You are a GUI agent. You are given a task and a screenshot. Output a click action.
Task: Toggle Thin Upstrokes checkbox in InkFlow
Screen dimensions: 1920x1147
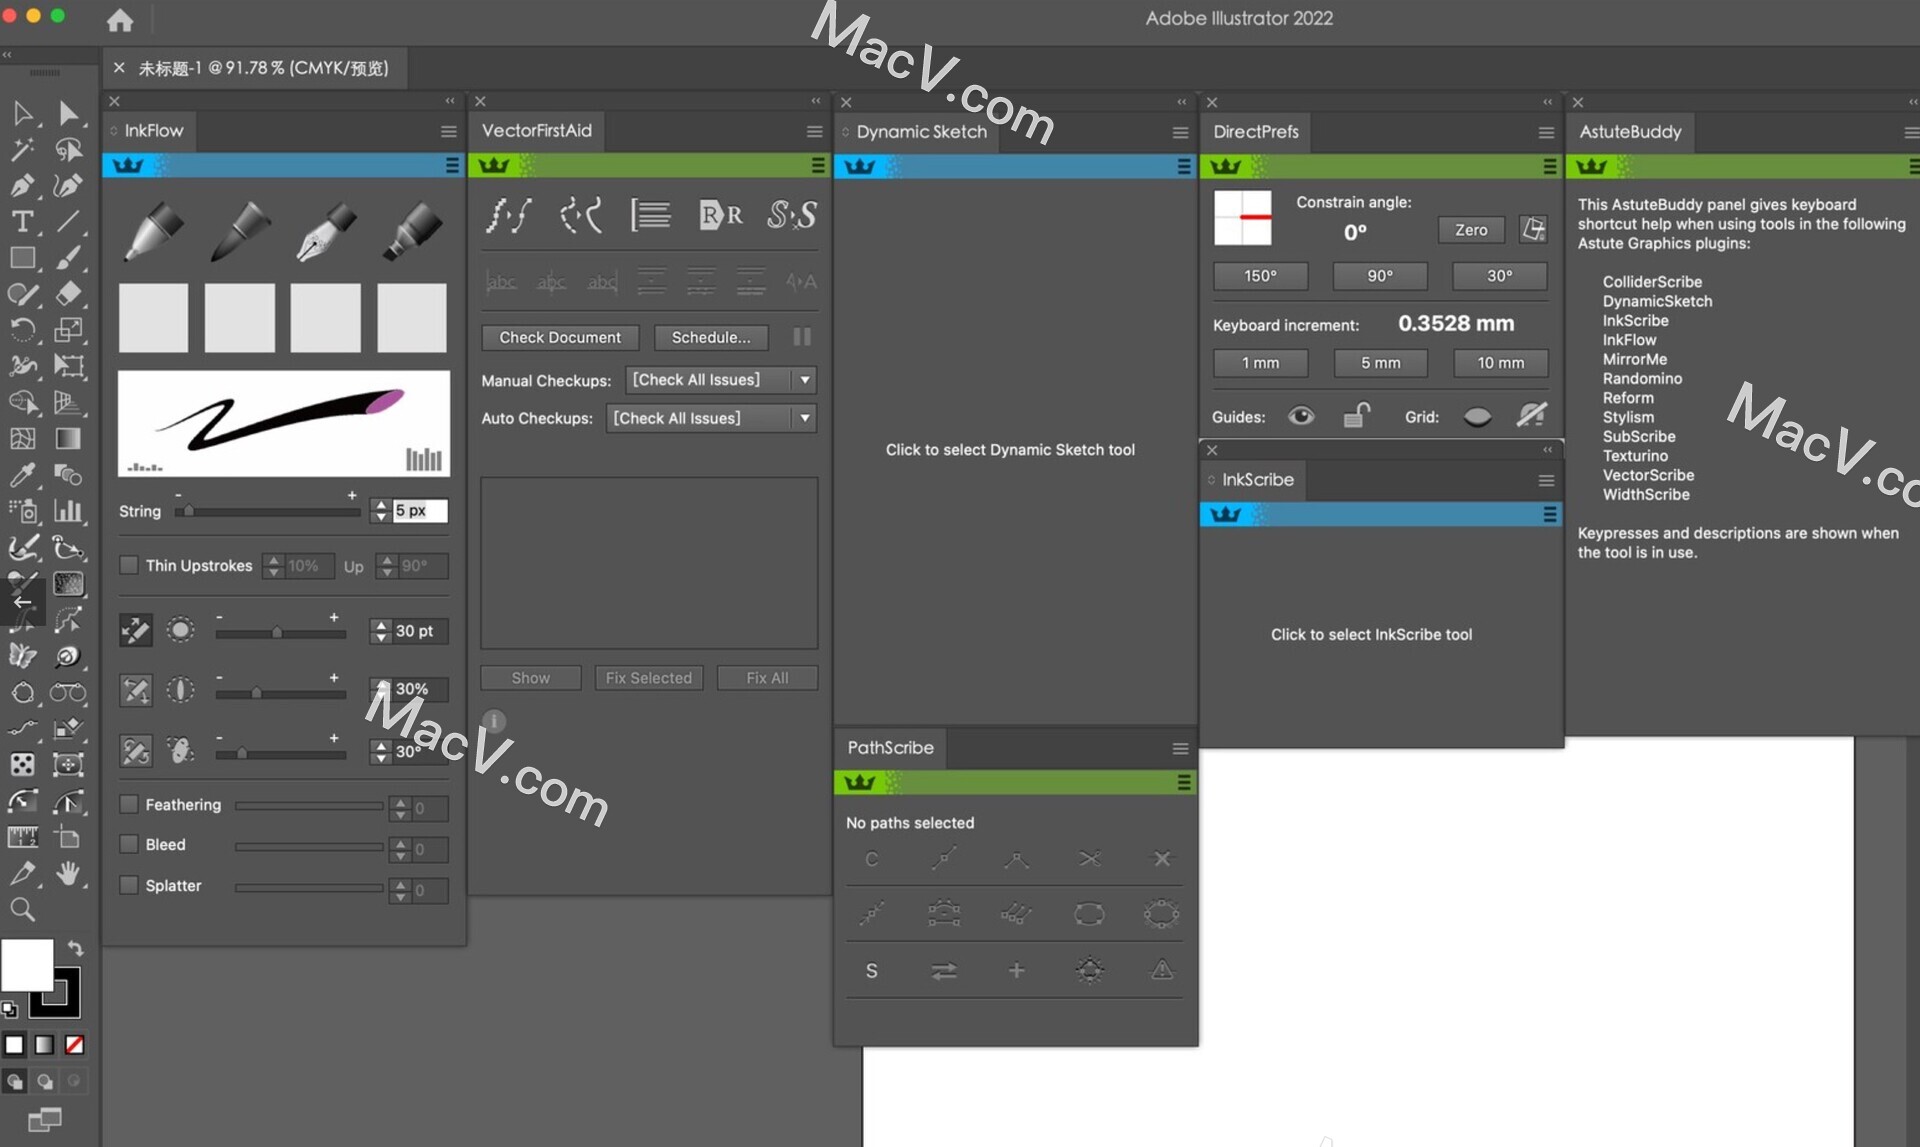127,564
